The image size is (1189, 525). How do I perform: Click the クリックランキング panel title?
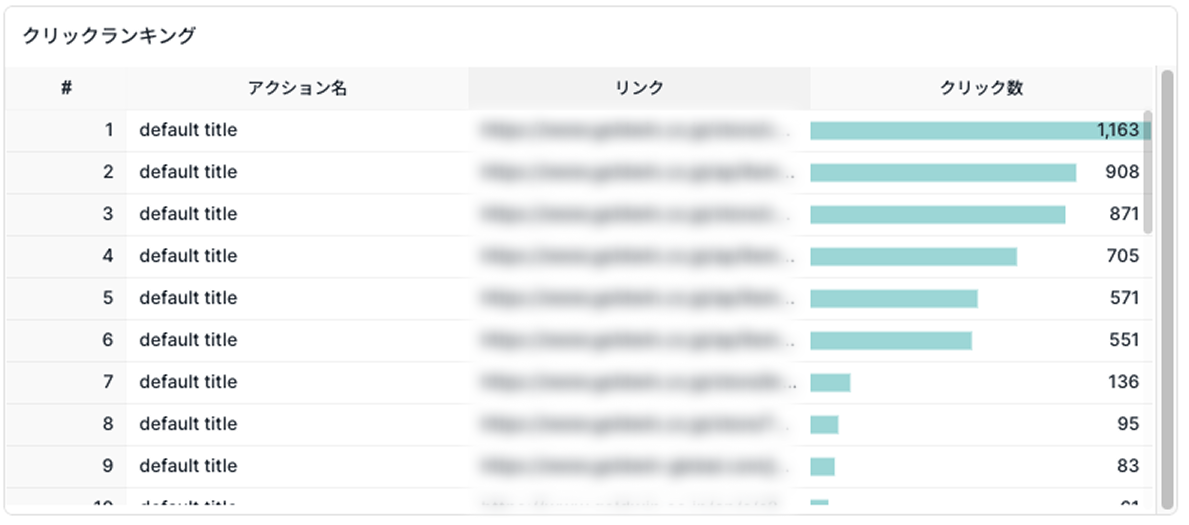109,36
